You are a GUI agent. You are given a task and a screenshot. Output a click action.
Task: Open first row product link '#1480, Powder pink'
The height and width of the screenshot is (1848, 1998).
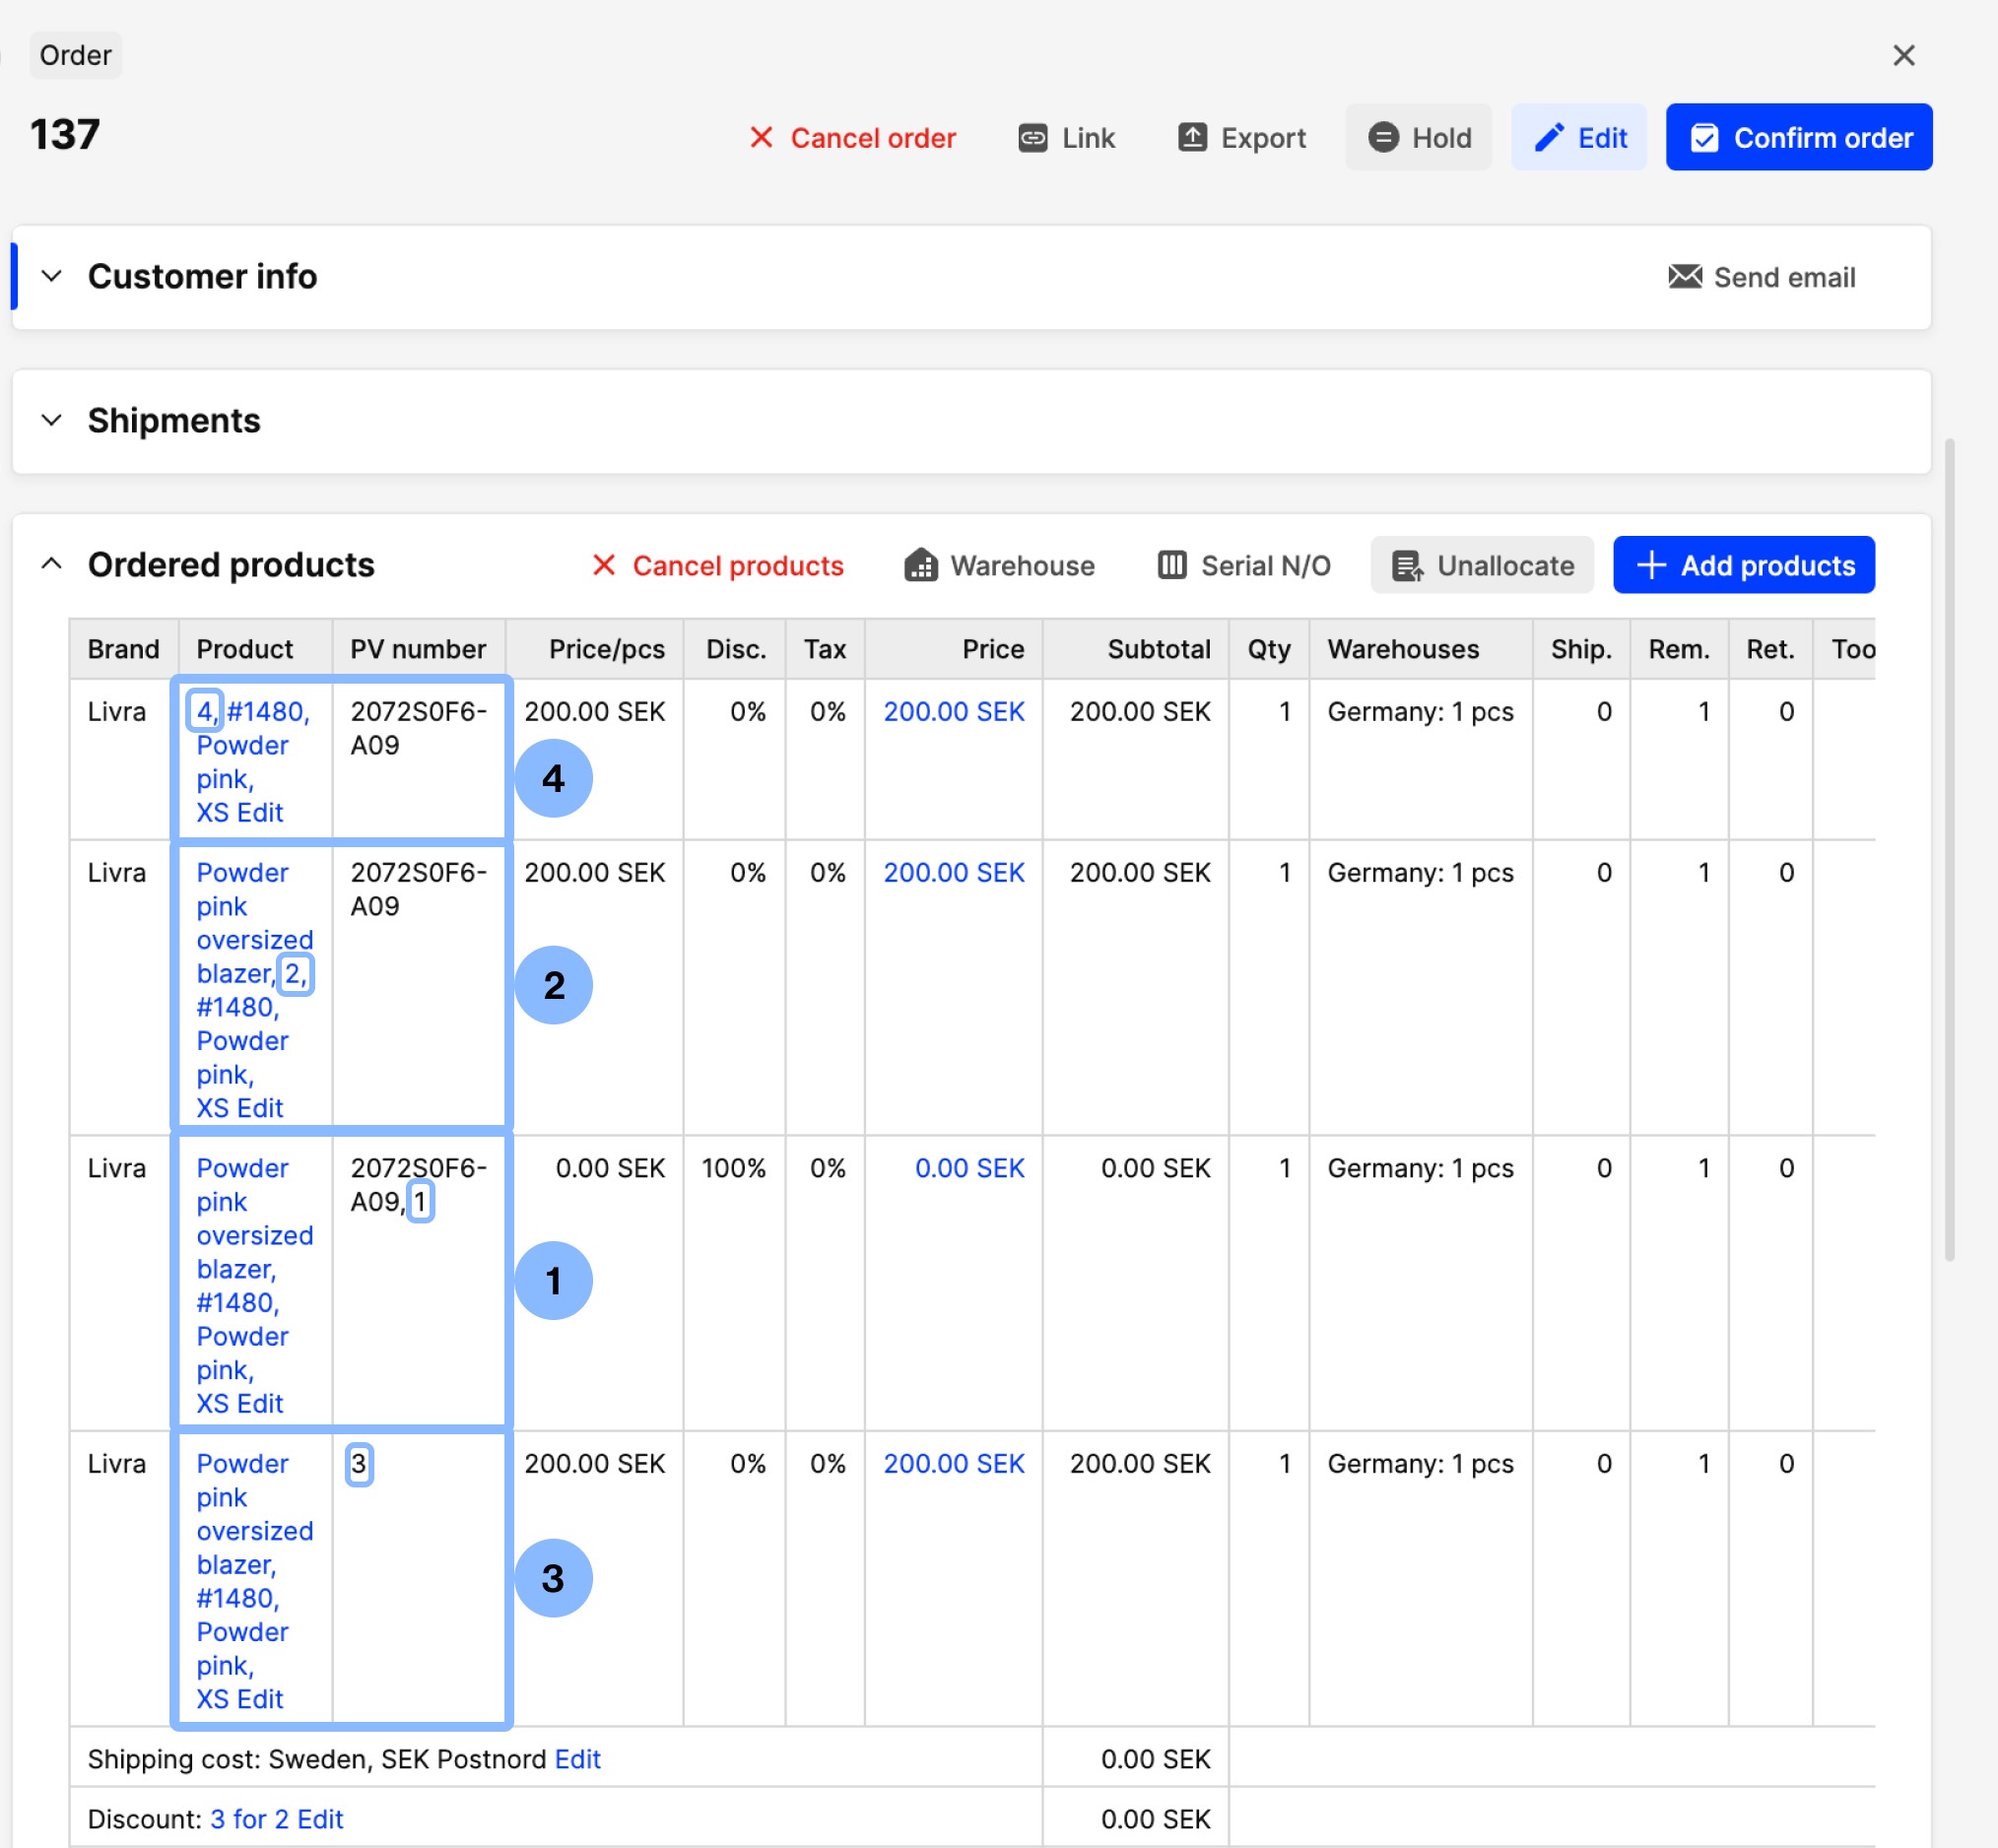point(252,761)
